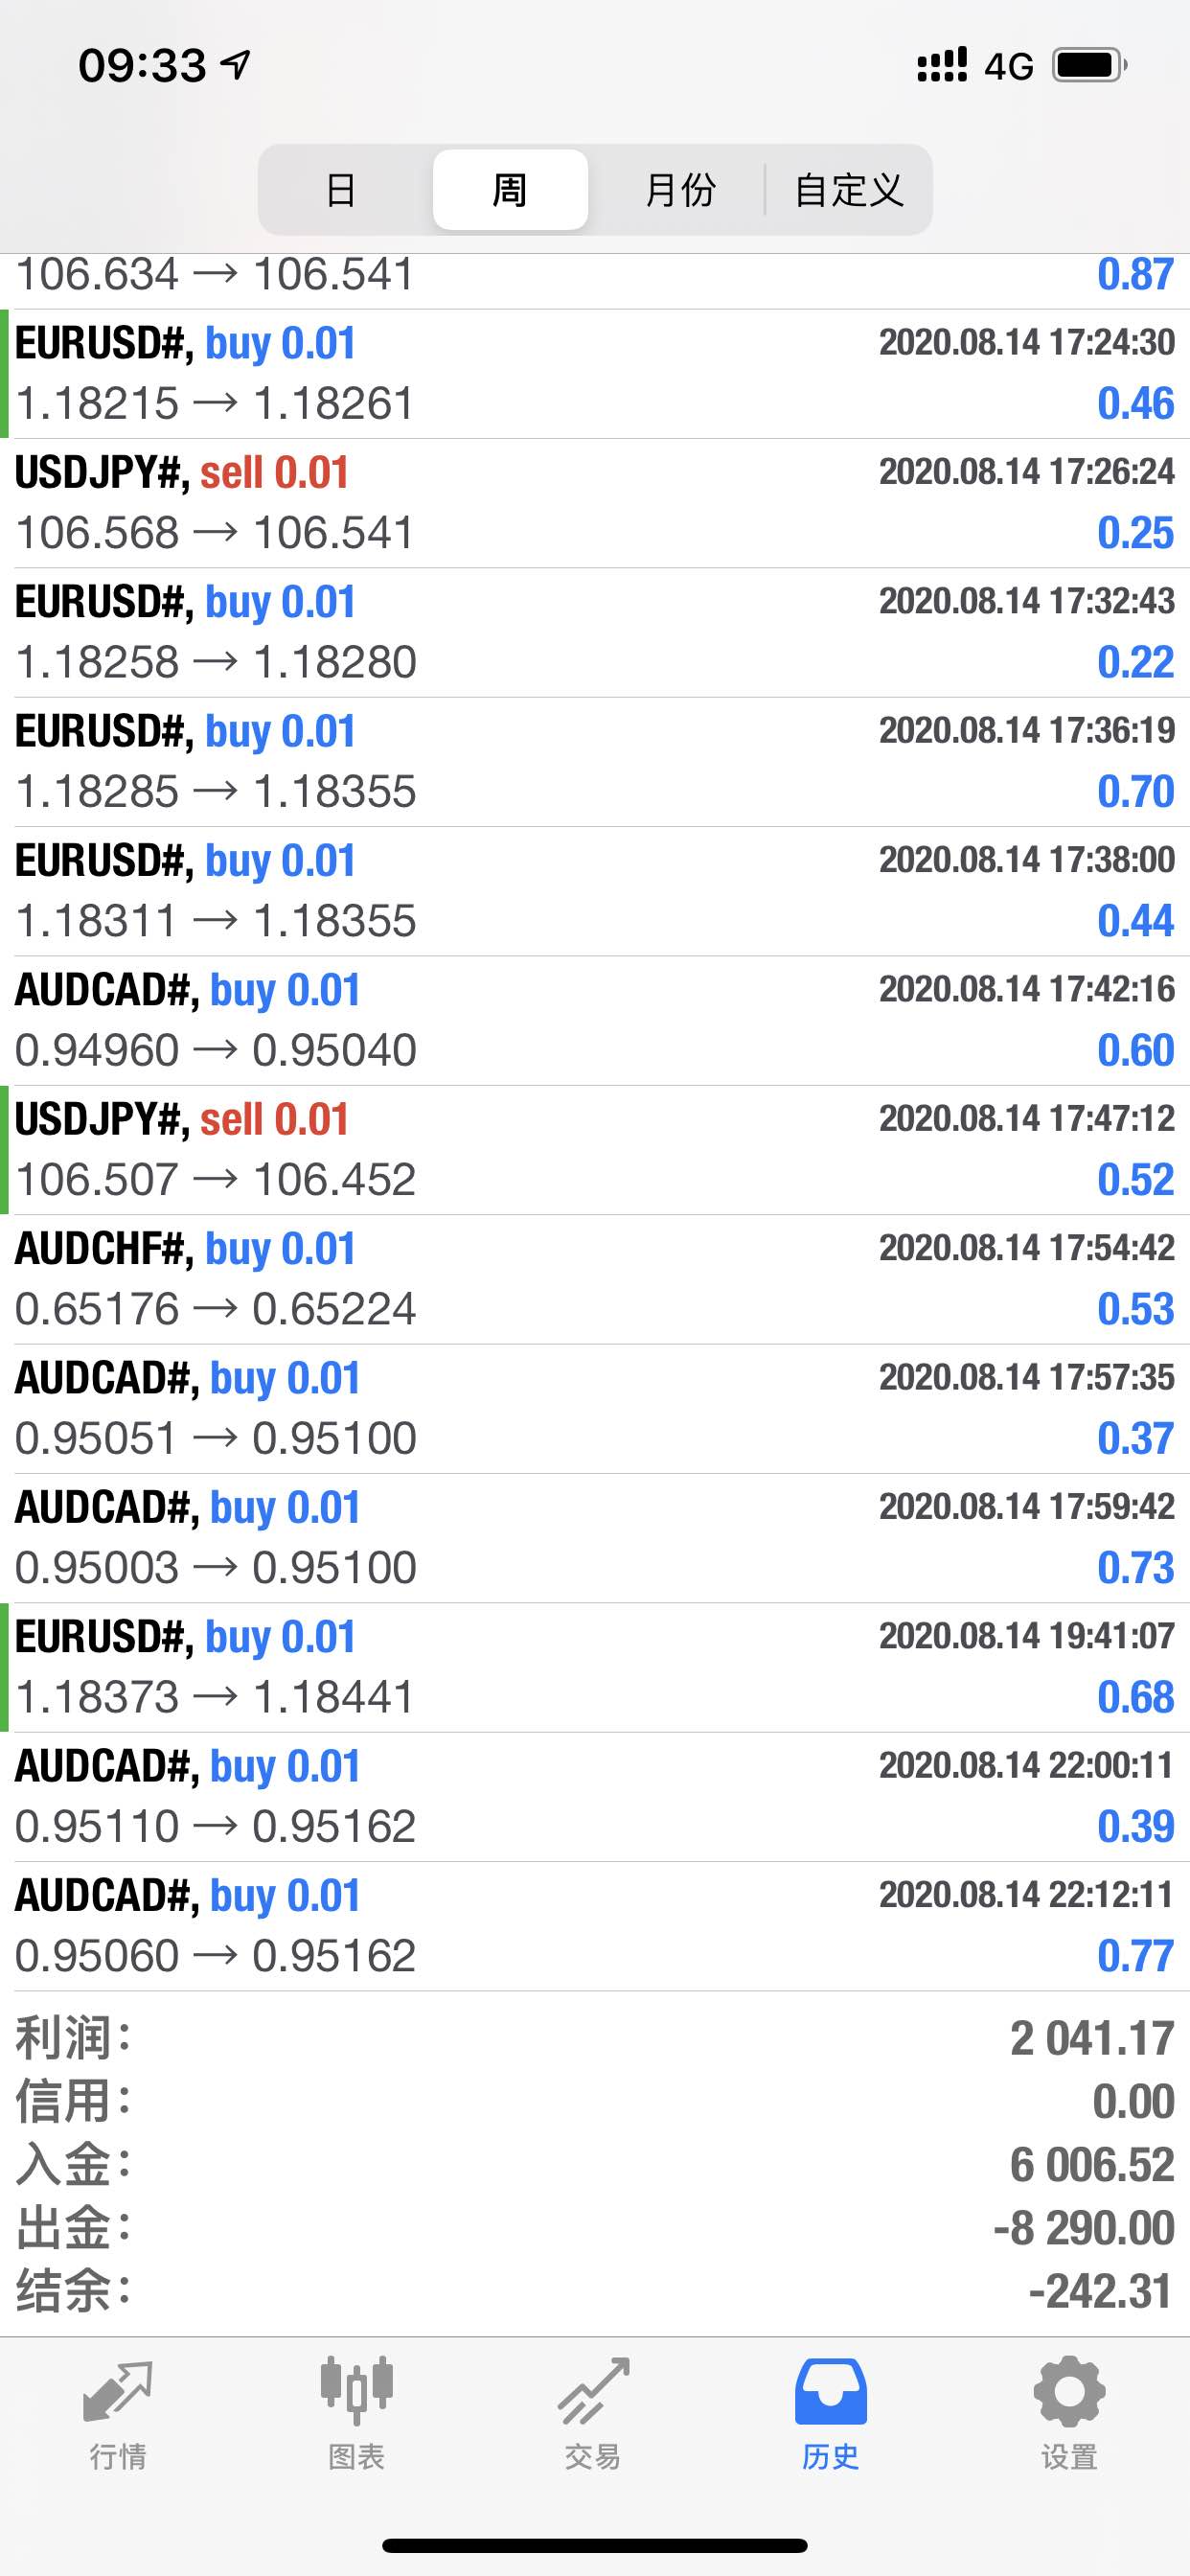Open EURUSD# buy trade at 17:24:30
The height and width of the screenshot is (2576, 1190).
coord(595,374)
